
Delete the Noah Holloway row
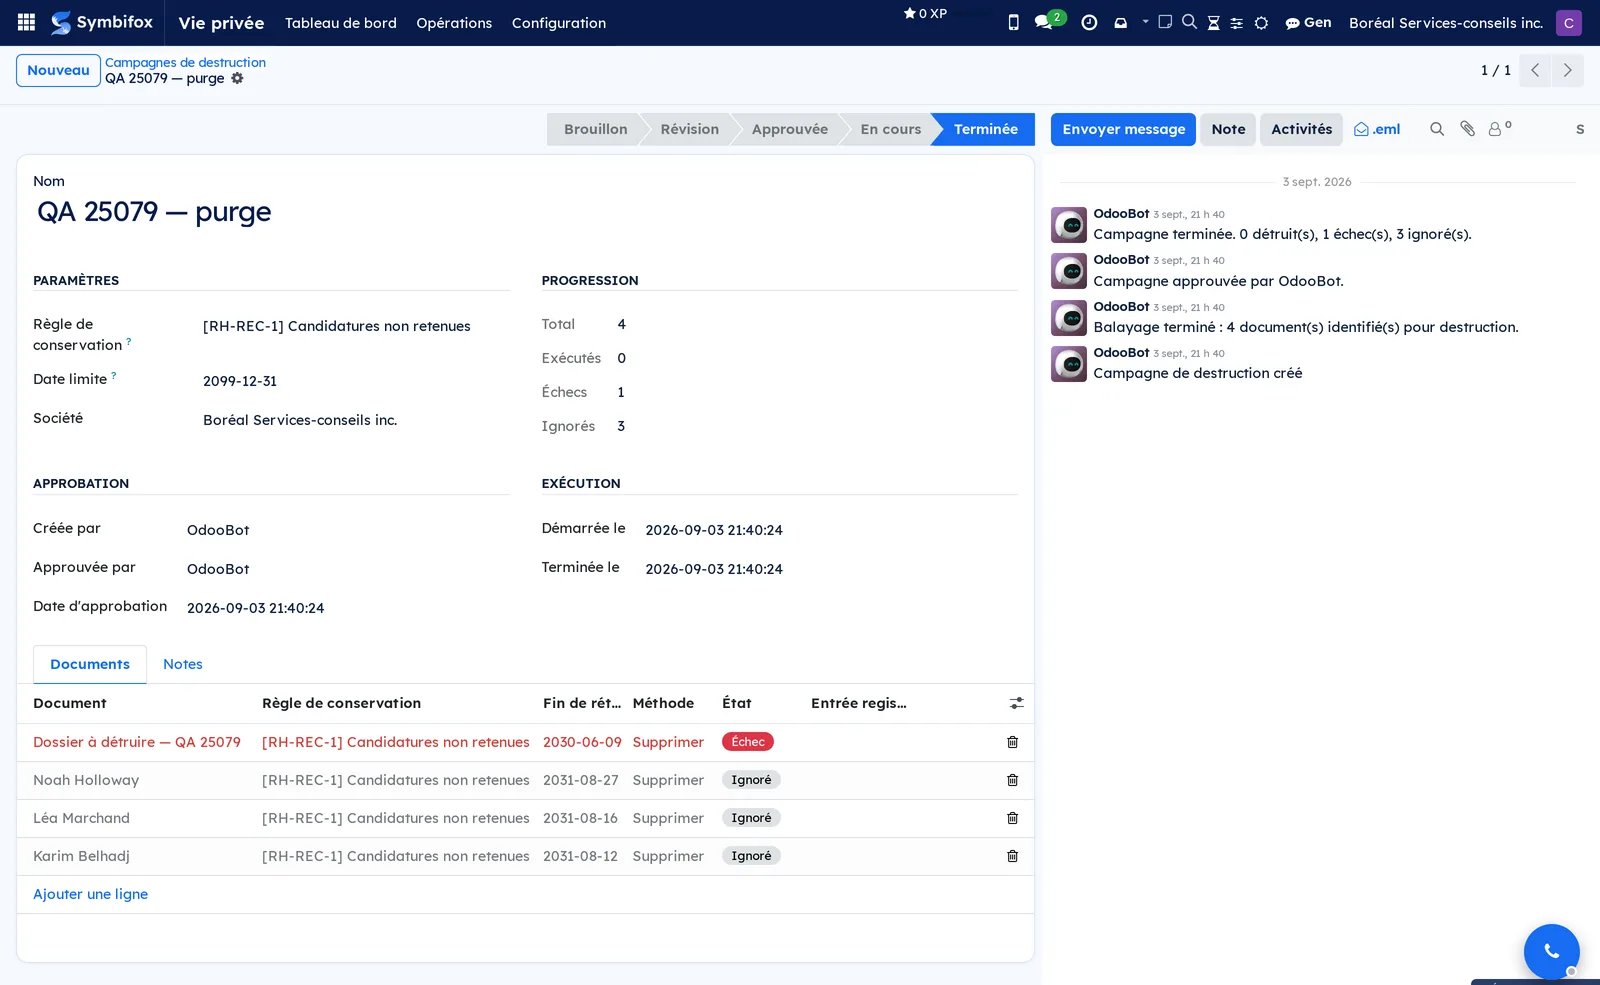[1012, 780]
